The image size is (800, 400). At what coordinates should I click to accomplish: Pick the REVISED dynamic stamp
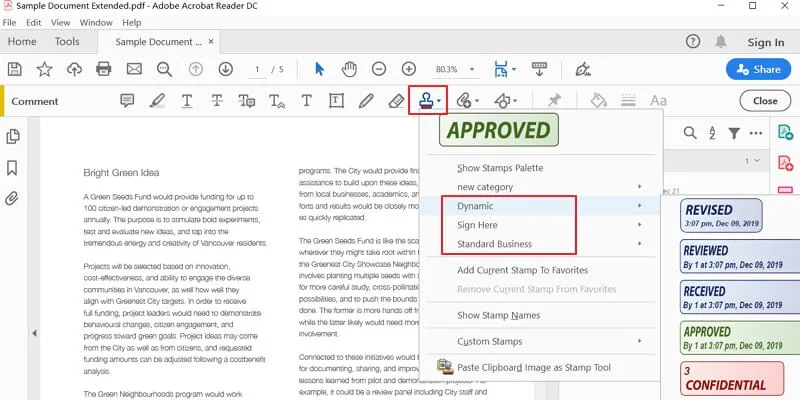tap(721, 216)
